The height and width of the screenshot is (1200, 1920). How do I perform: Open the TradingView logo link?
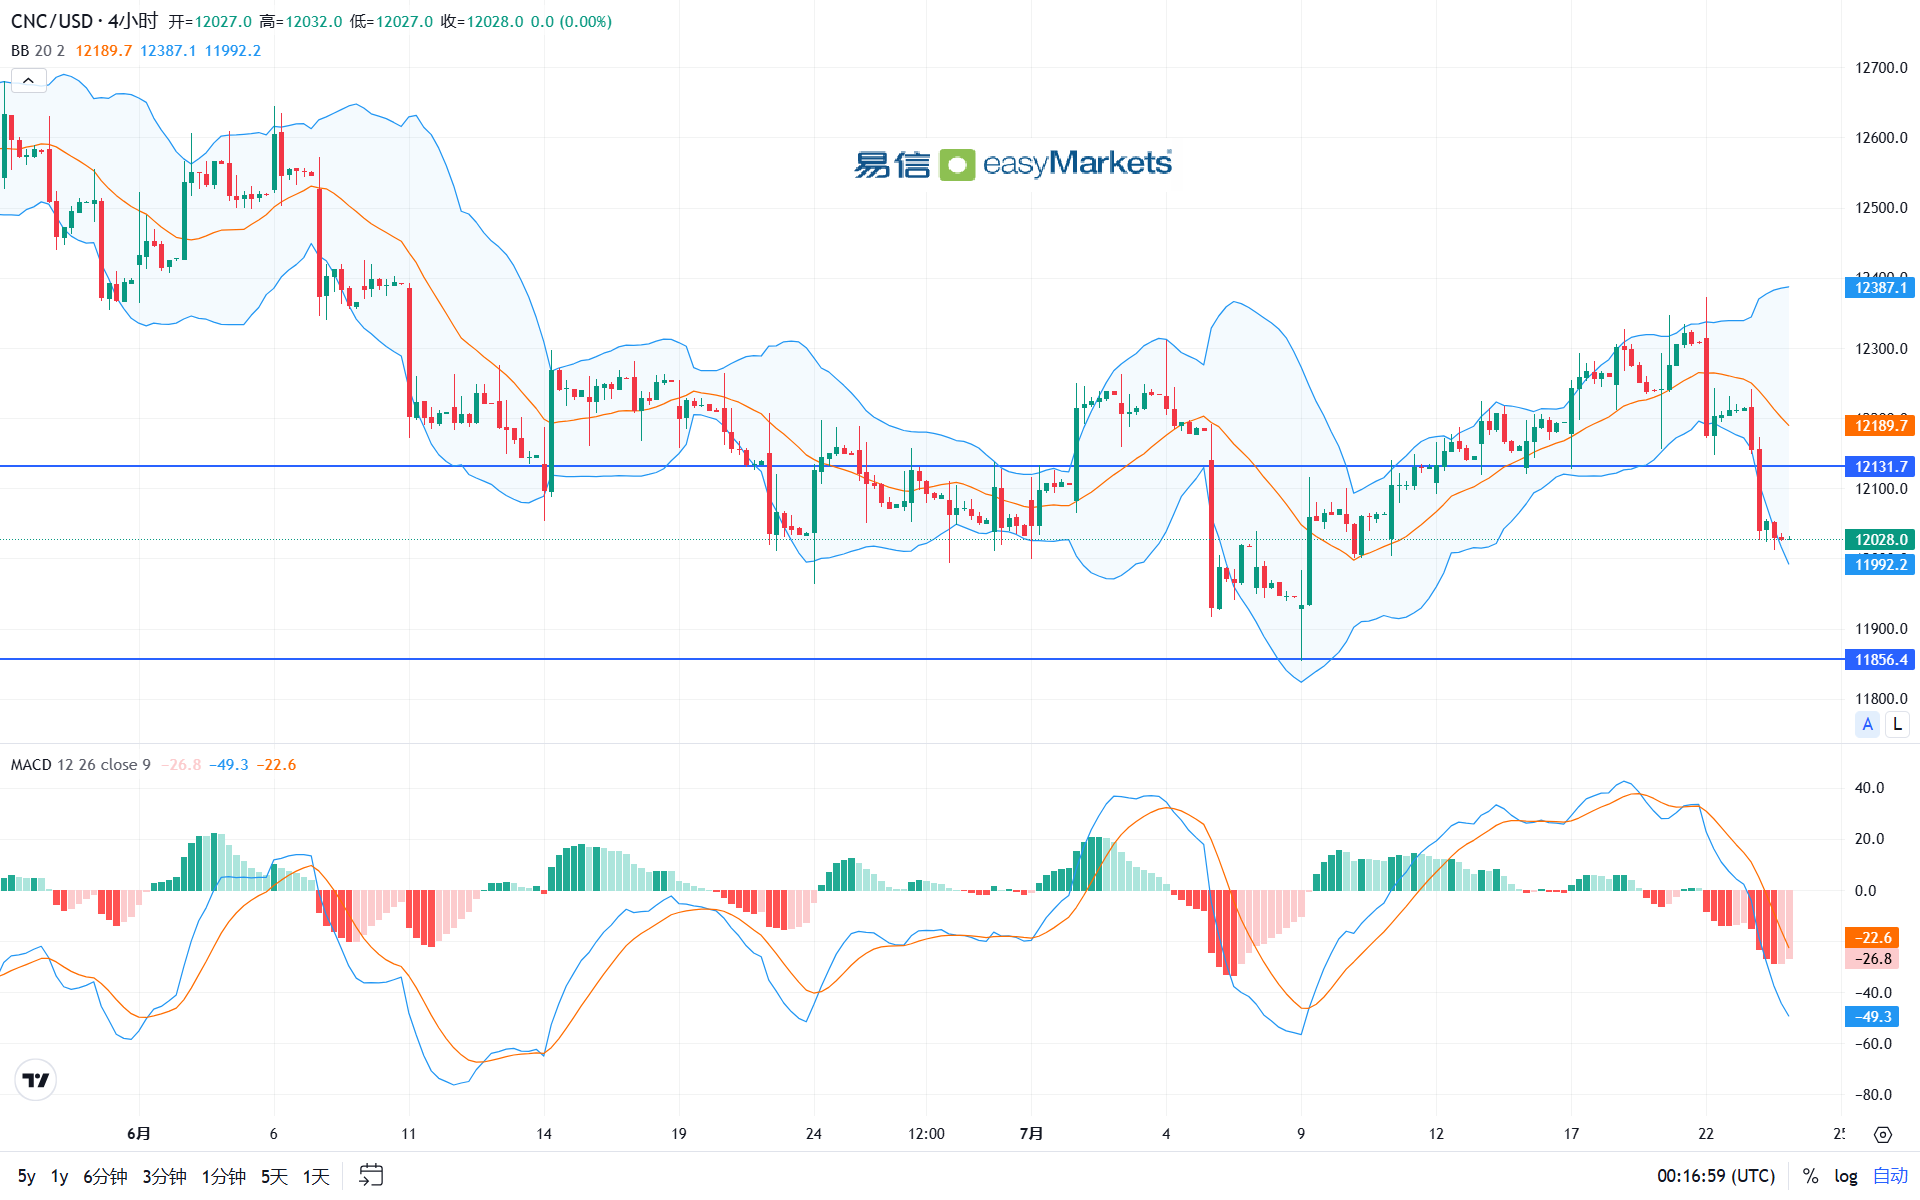[36, 1080]
